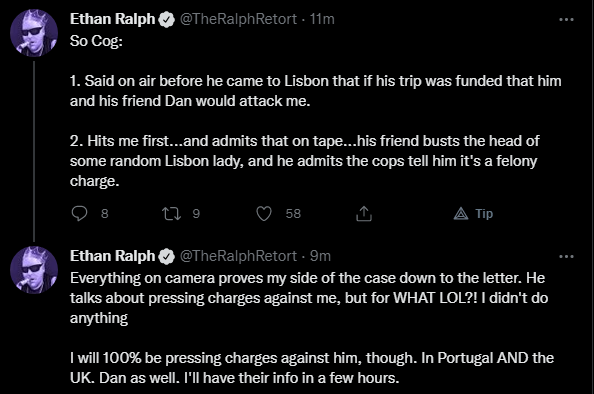This screenshot has height=394, width=594.
Task: Send a Tip to Ethan Ralph
Action: click(x=473, y=214)
